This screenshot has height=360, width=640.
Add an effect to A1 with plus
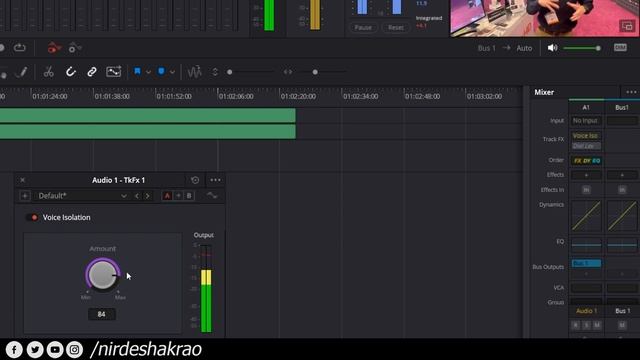(586, 175)
